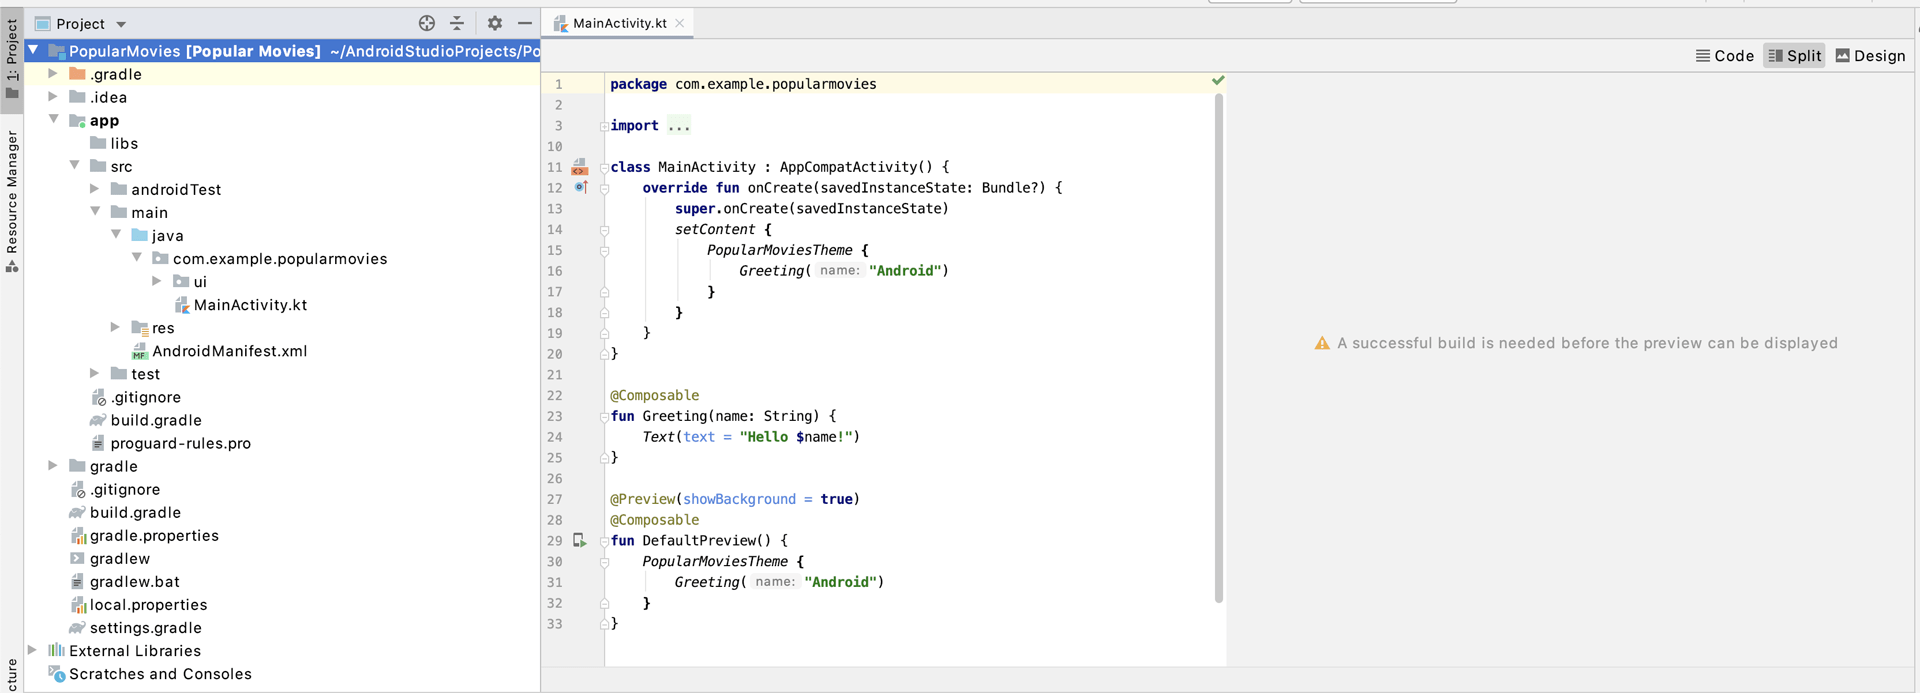
Task: Collapse the src folder
Action: pyautogui.click(x=74, y=165)
